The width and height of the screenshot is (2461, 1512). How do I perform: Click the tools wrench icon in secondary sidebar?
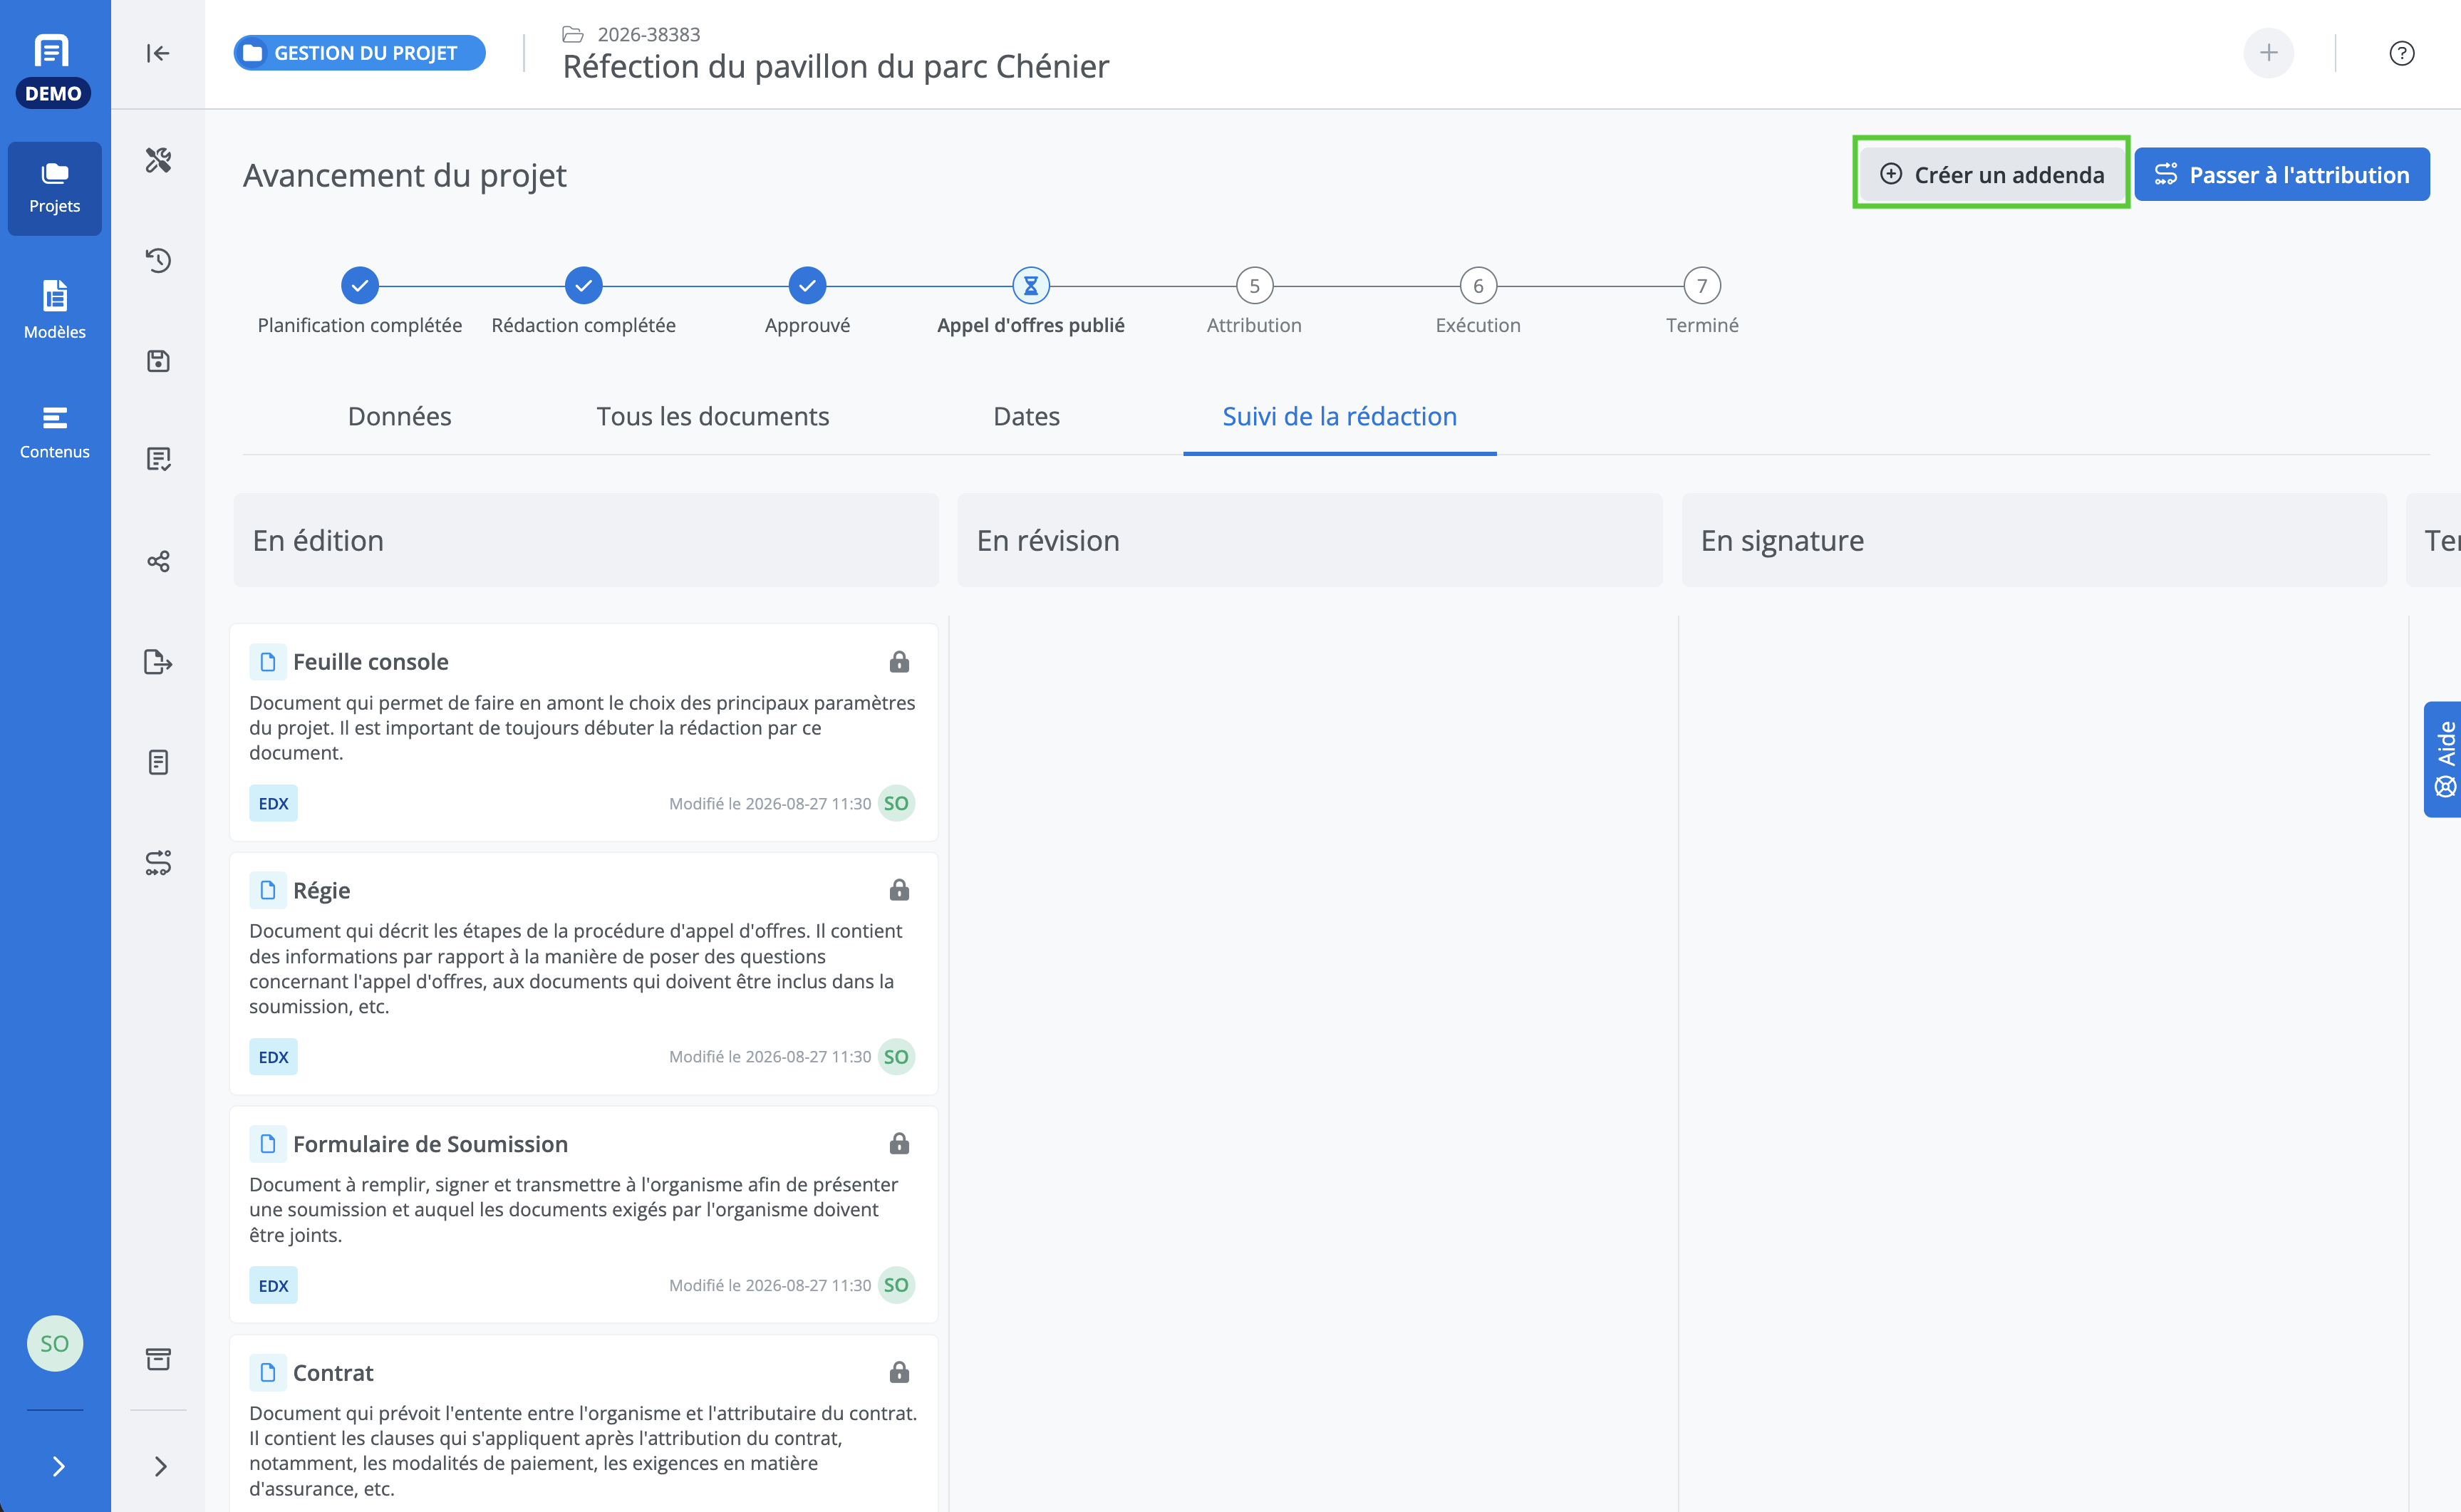pos(158,160)
